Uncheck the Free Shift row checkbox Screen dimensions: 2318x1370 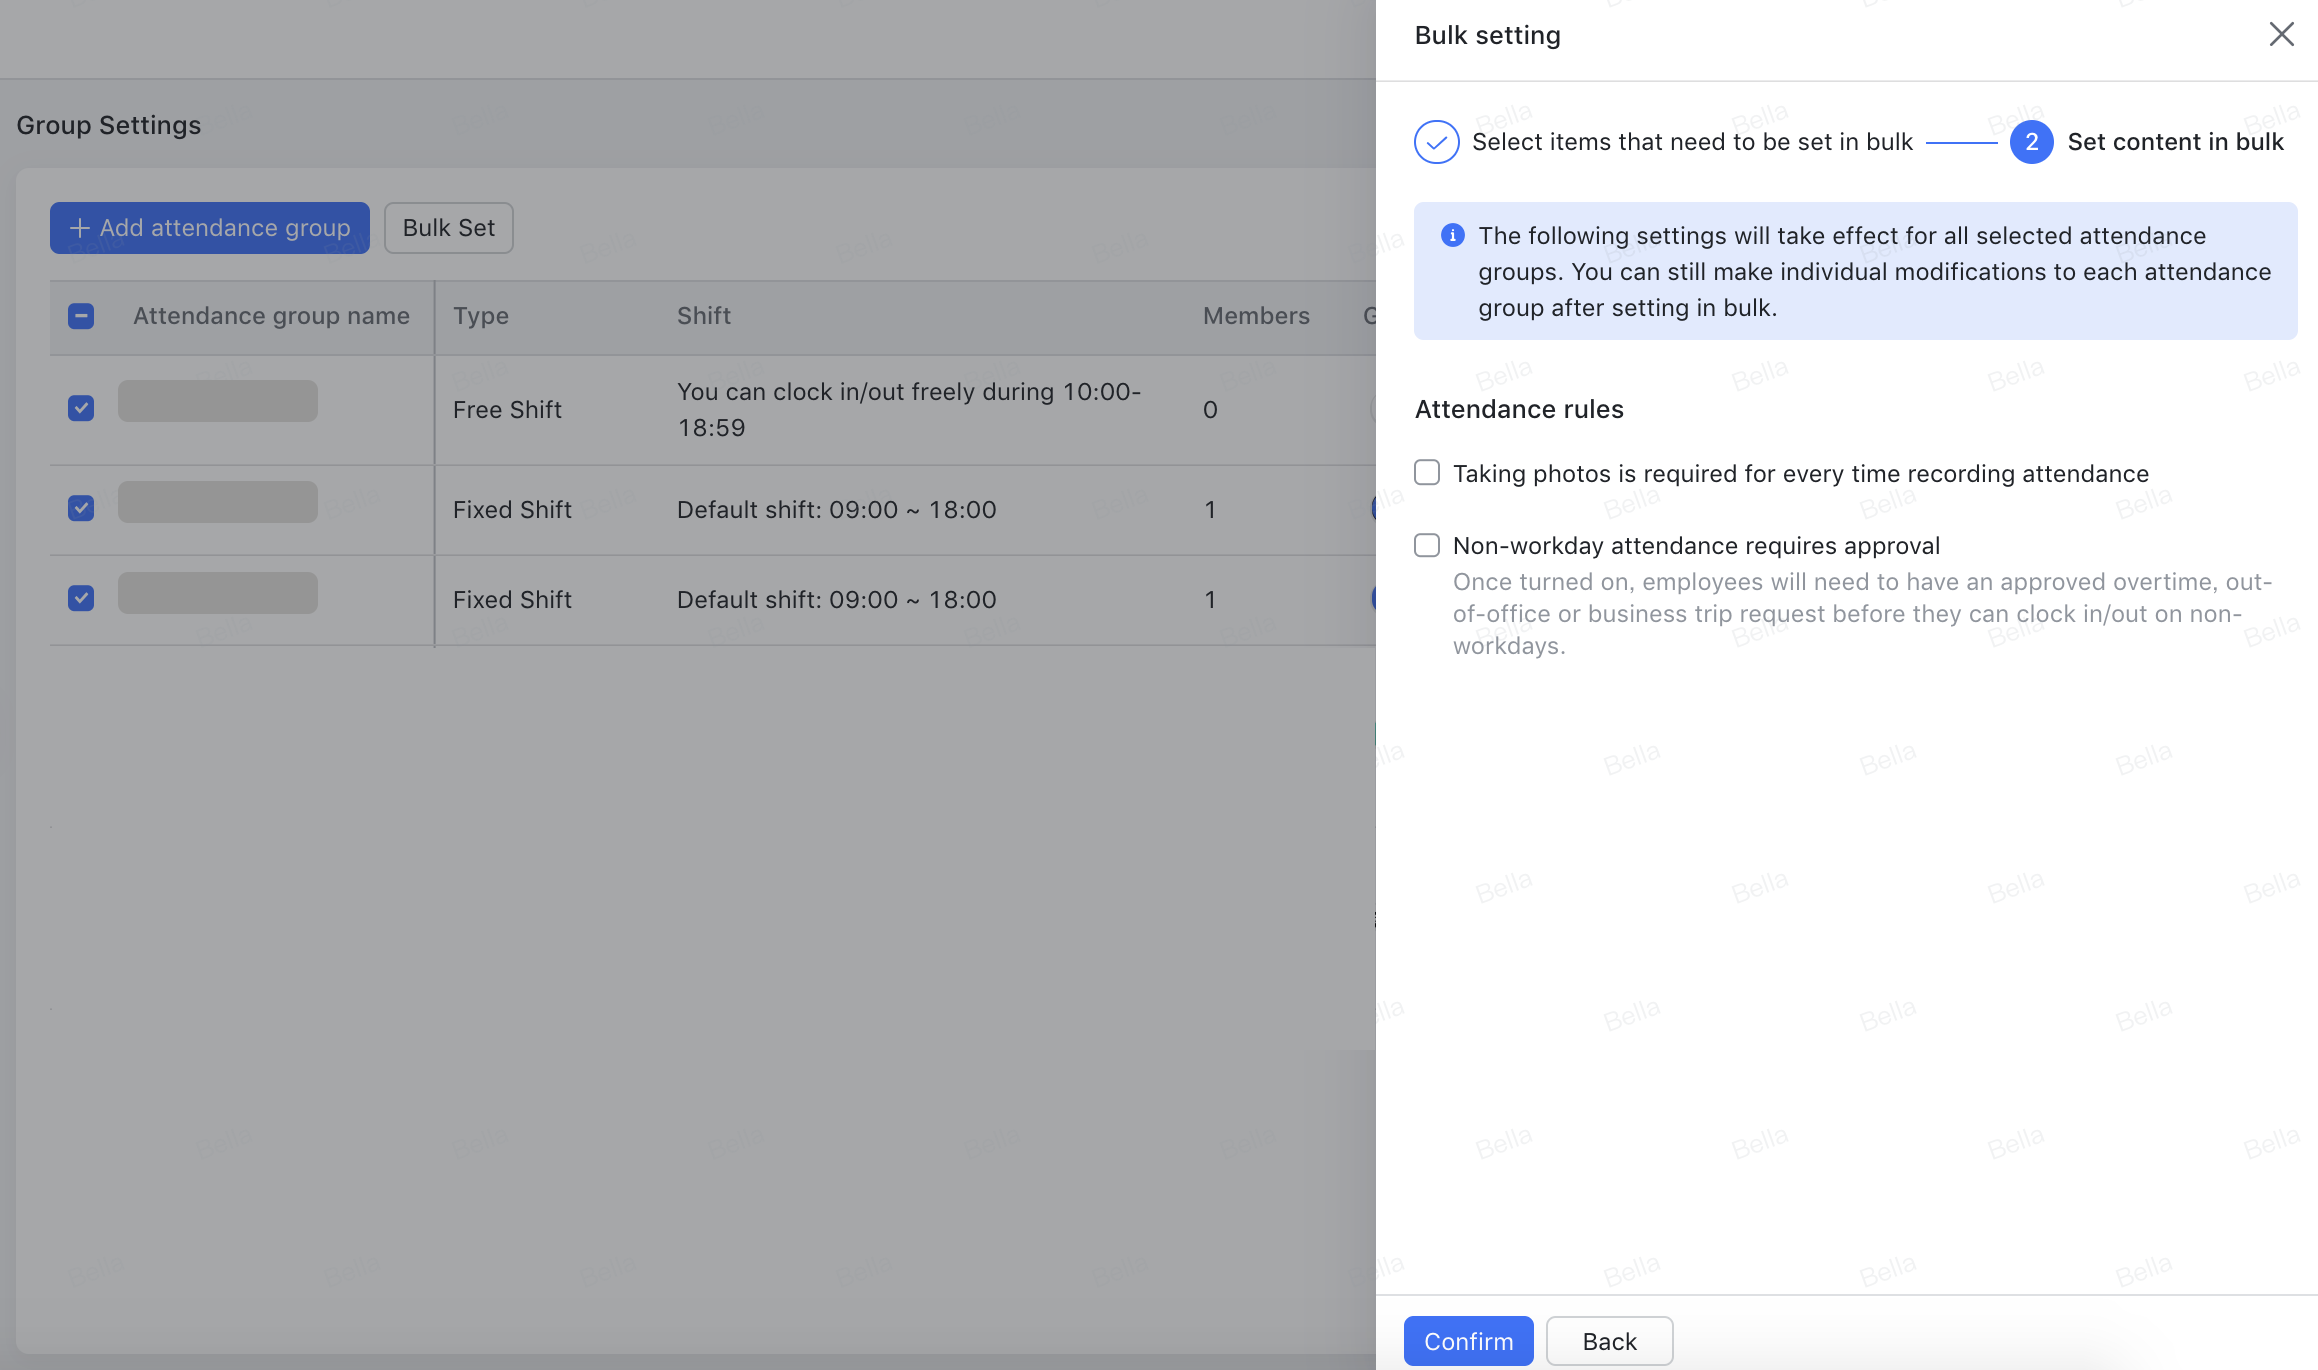coord(80,409)
